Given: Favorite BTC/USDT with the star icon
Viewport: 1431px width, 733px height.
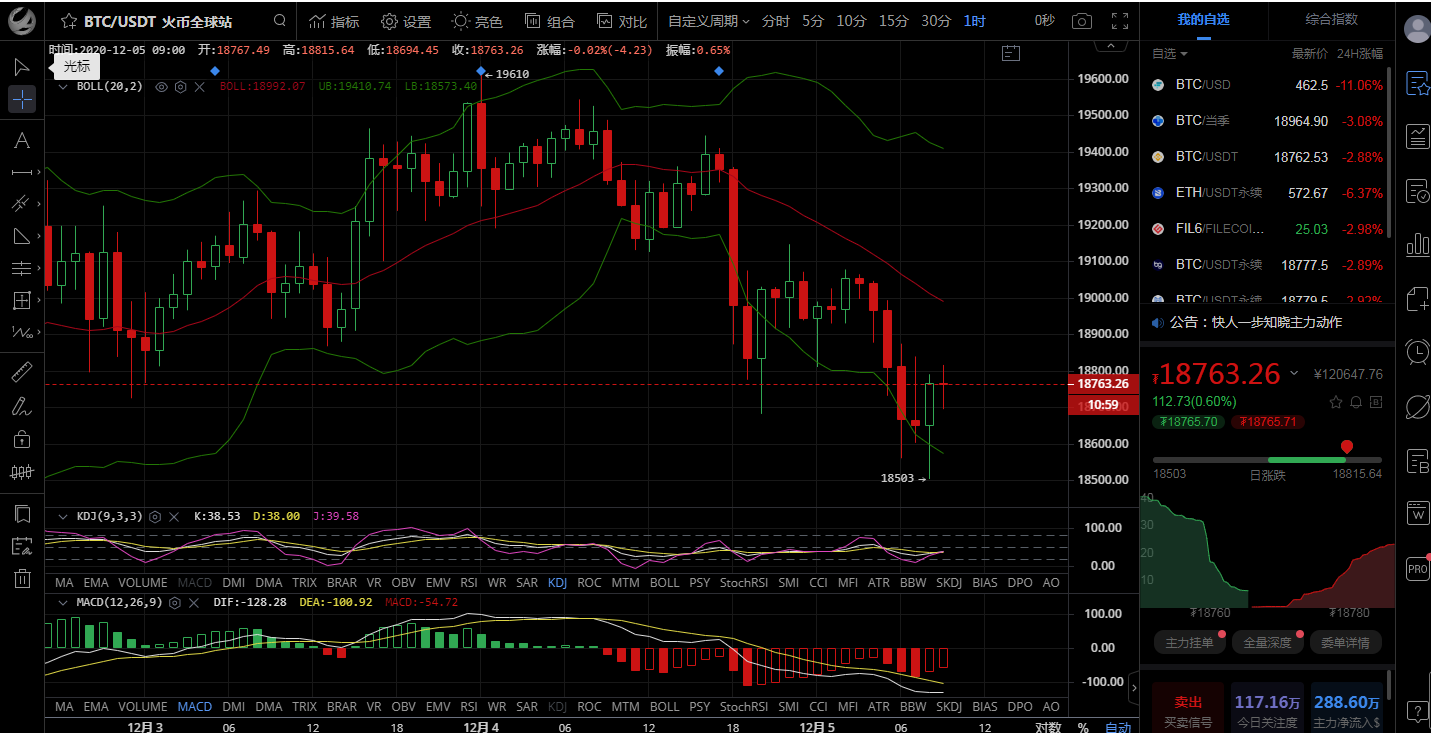Looking at the screenshot, I should [68, 21].
